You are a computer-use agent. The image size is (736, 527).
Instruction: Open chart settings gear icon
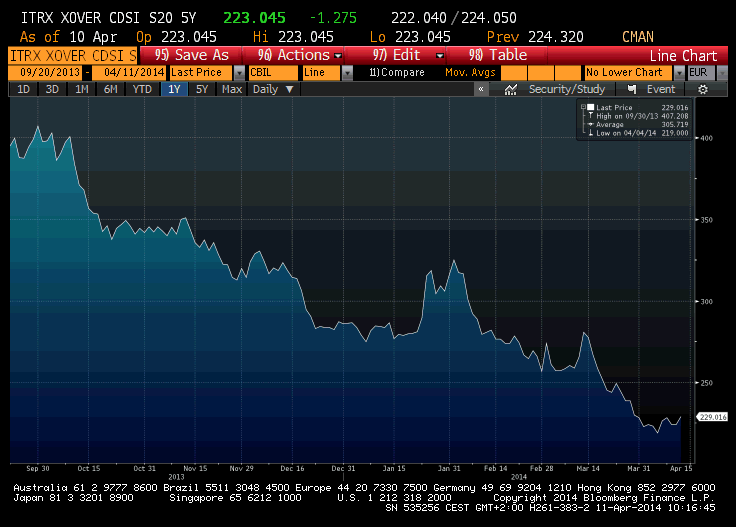tap(703, 89)
